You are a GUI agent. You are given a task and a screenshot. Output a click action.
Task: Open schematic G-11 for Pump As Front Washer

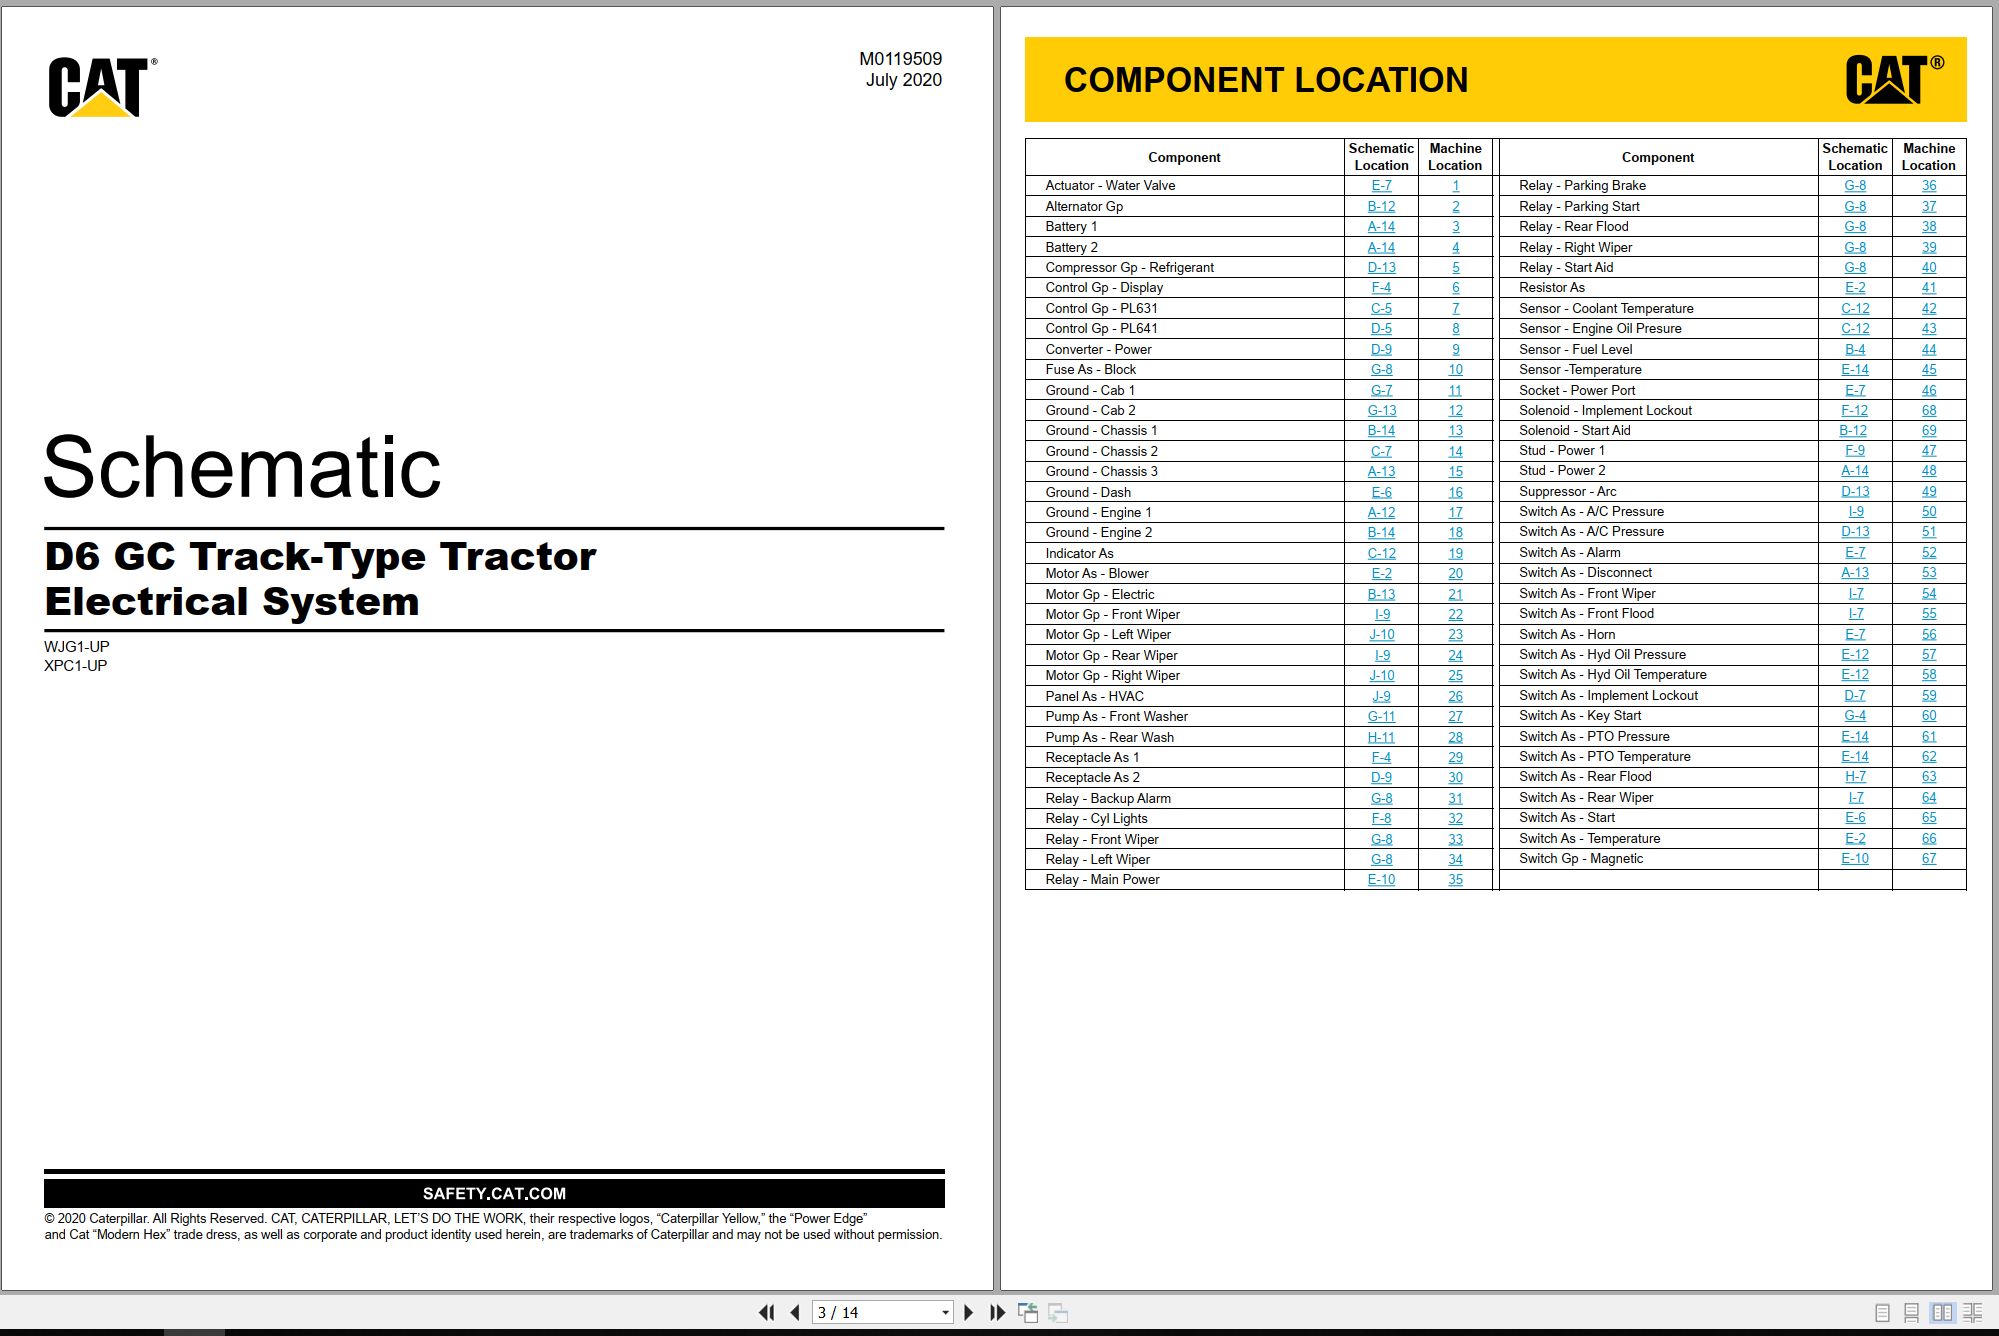point(1381,717)
